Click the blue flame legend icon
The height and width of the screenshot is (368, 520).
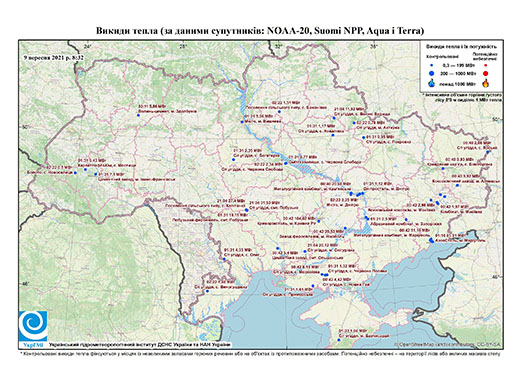coord(432,83)
